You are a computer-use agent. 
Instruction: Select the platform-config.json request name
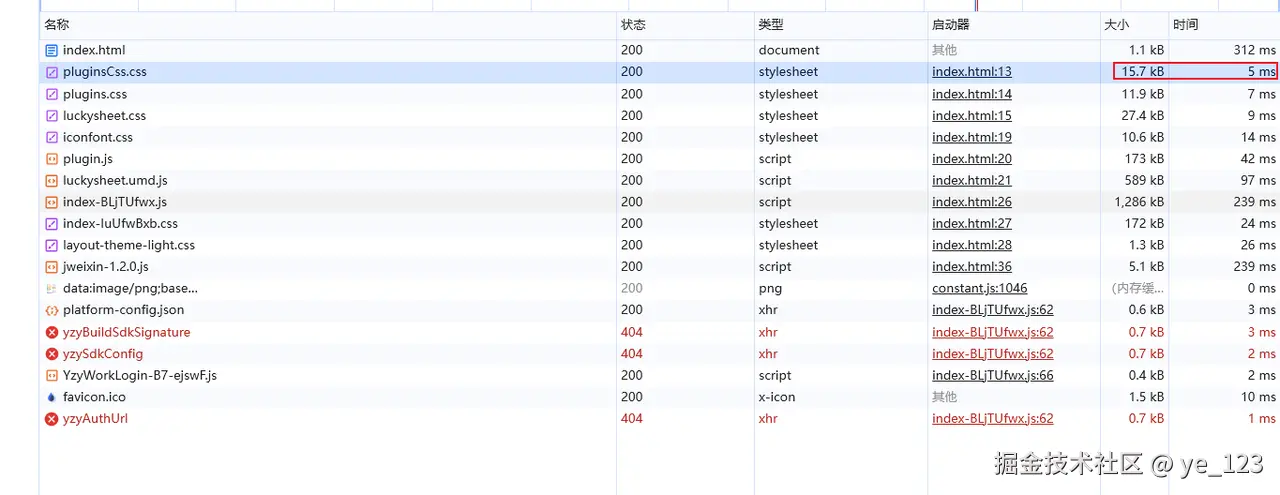pyautogui.click(x=124, y=310)
